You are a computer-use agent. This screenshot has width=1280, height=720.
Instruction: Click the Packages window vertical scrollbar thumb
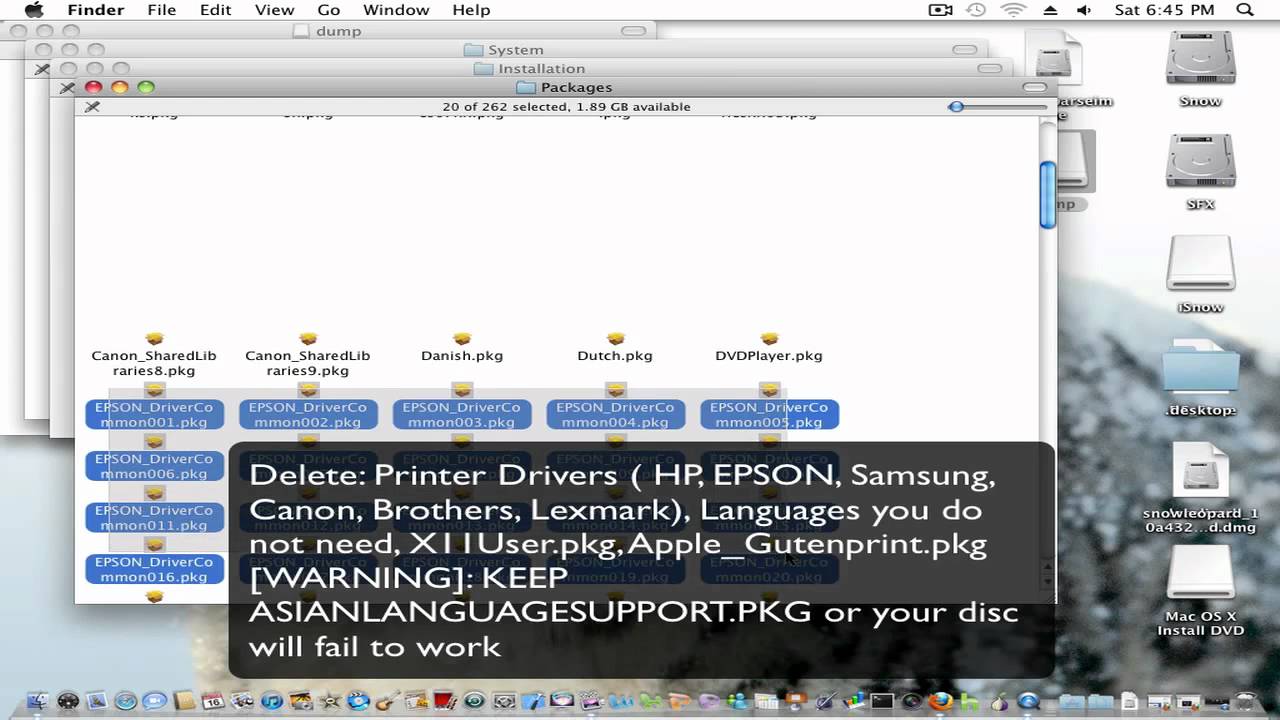click(x=1047, y=196)
